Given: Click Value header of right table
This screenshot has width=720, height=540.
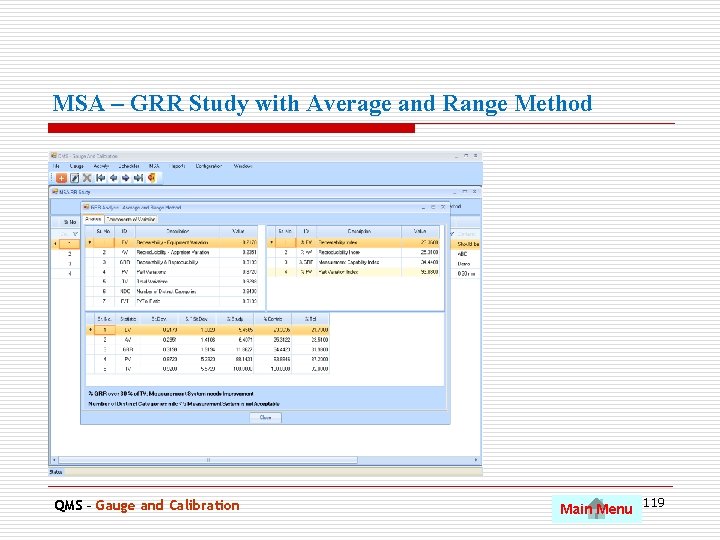Looking at the screenshot, I should coord(420,231).
